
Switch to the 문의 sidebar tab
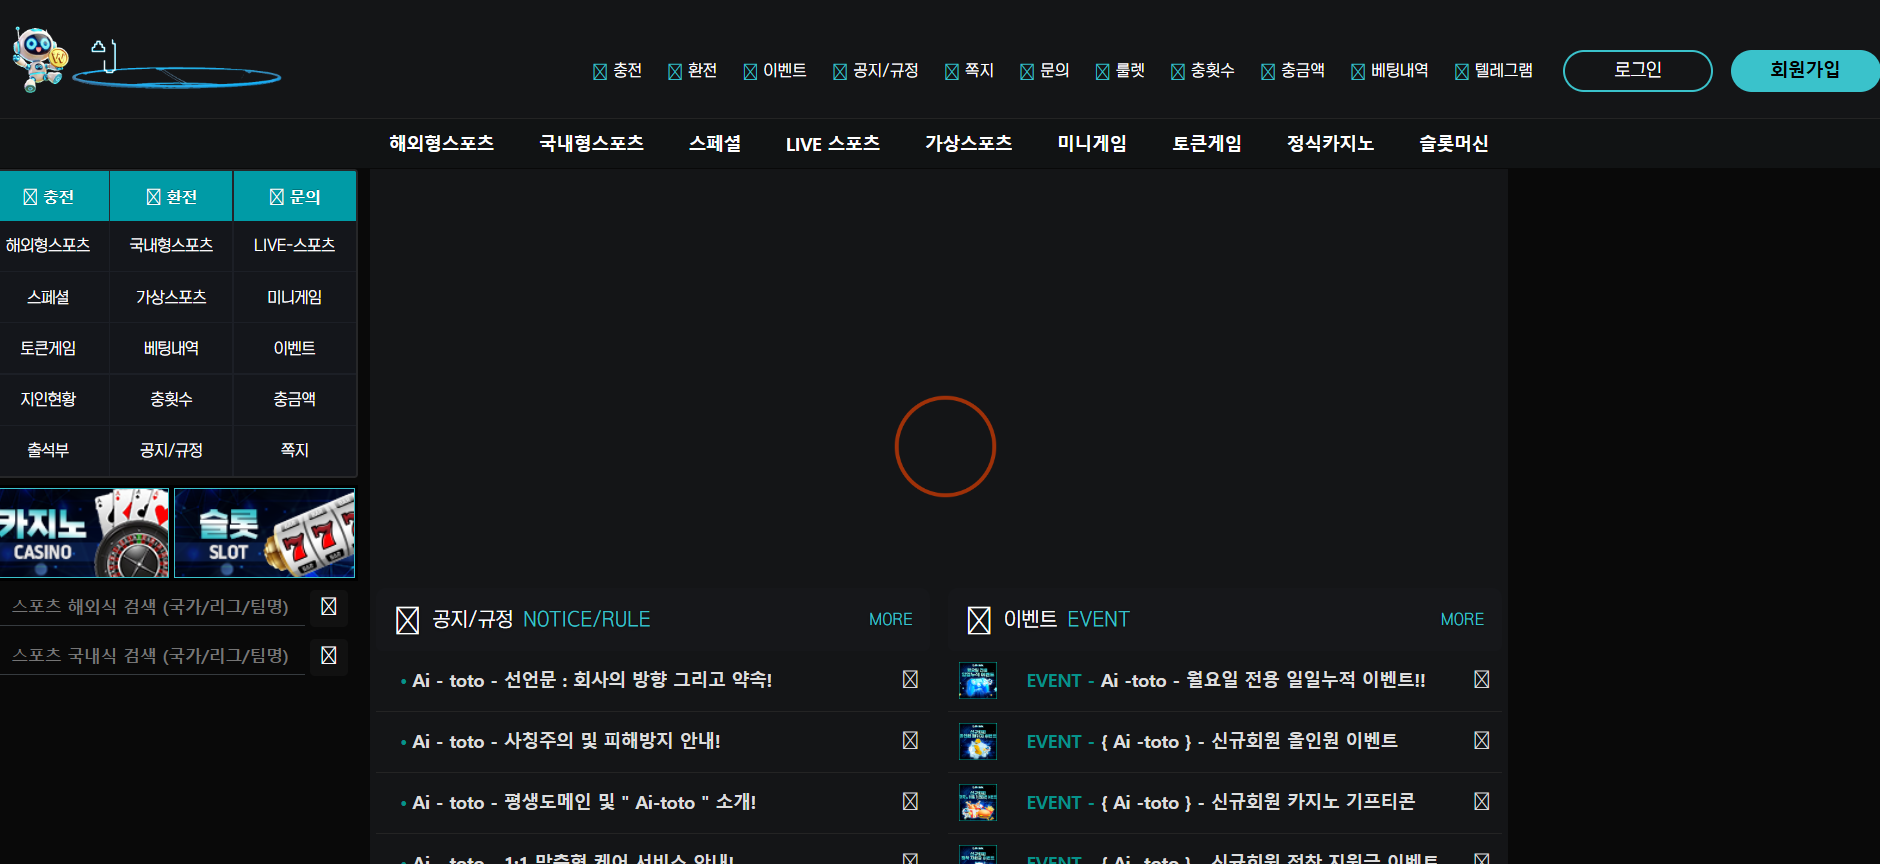click(x=295, y=197)
